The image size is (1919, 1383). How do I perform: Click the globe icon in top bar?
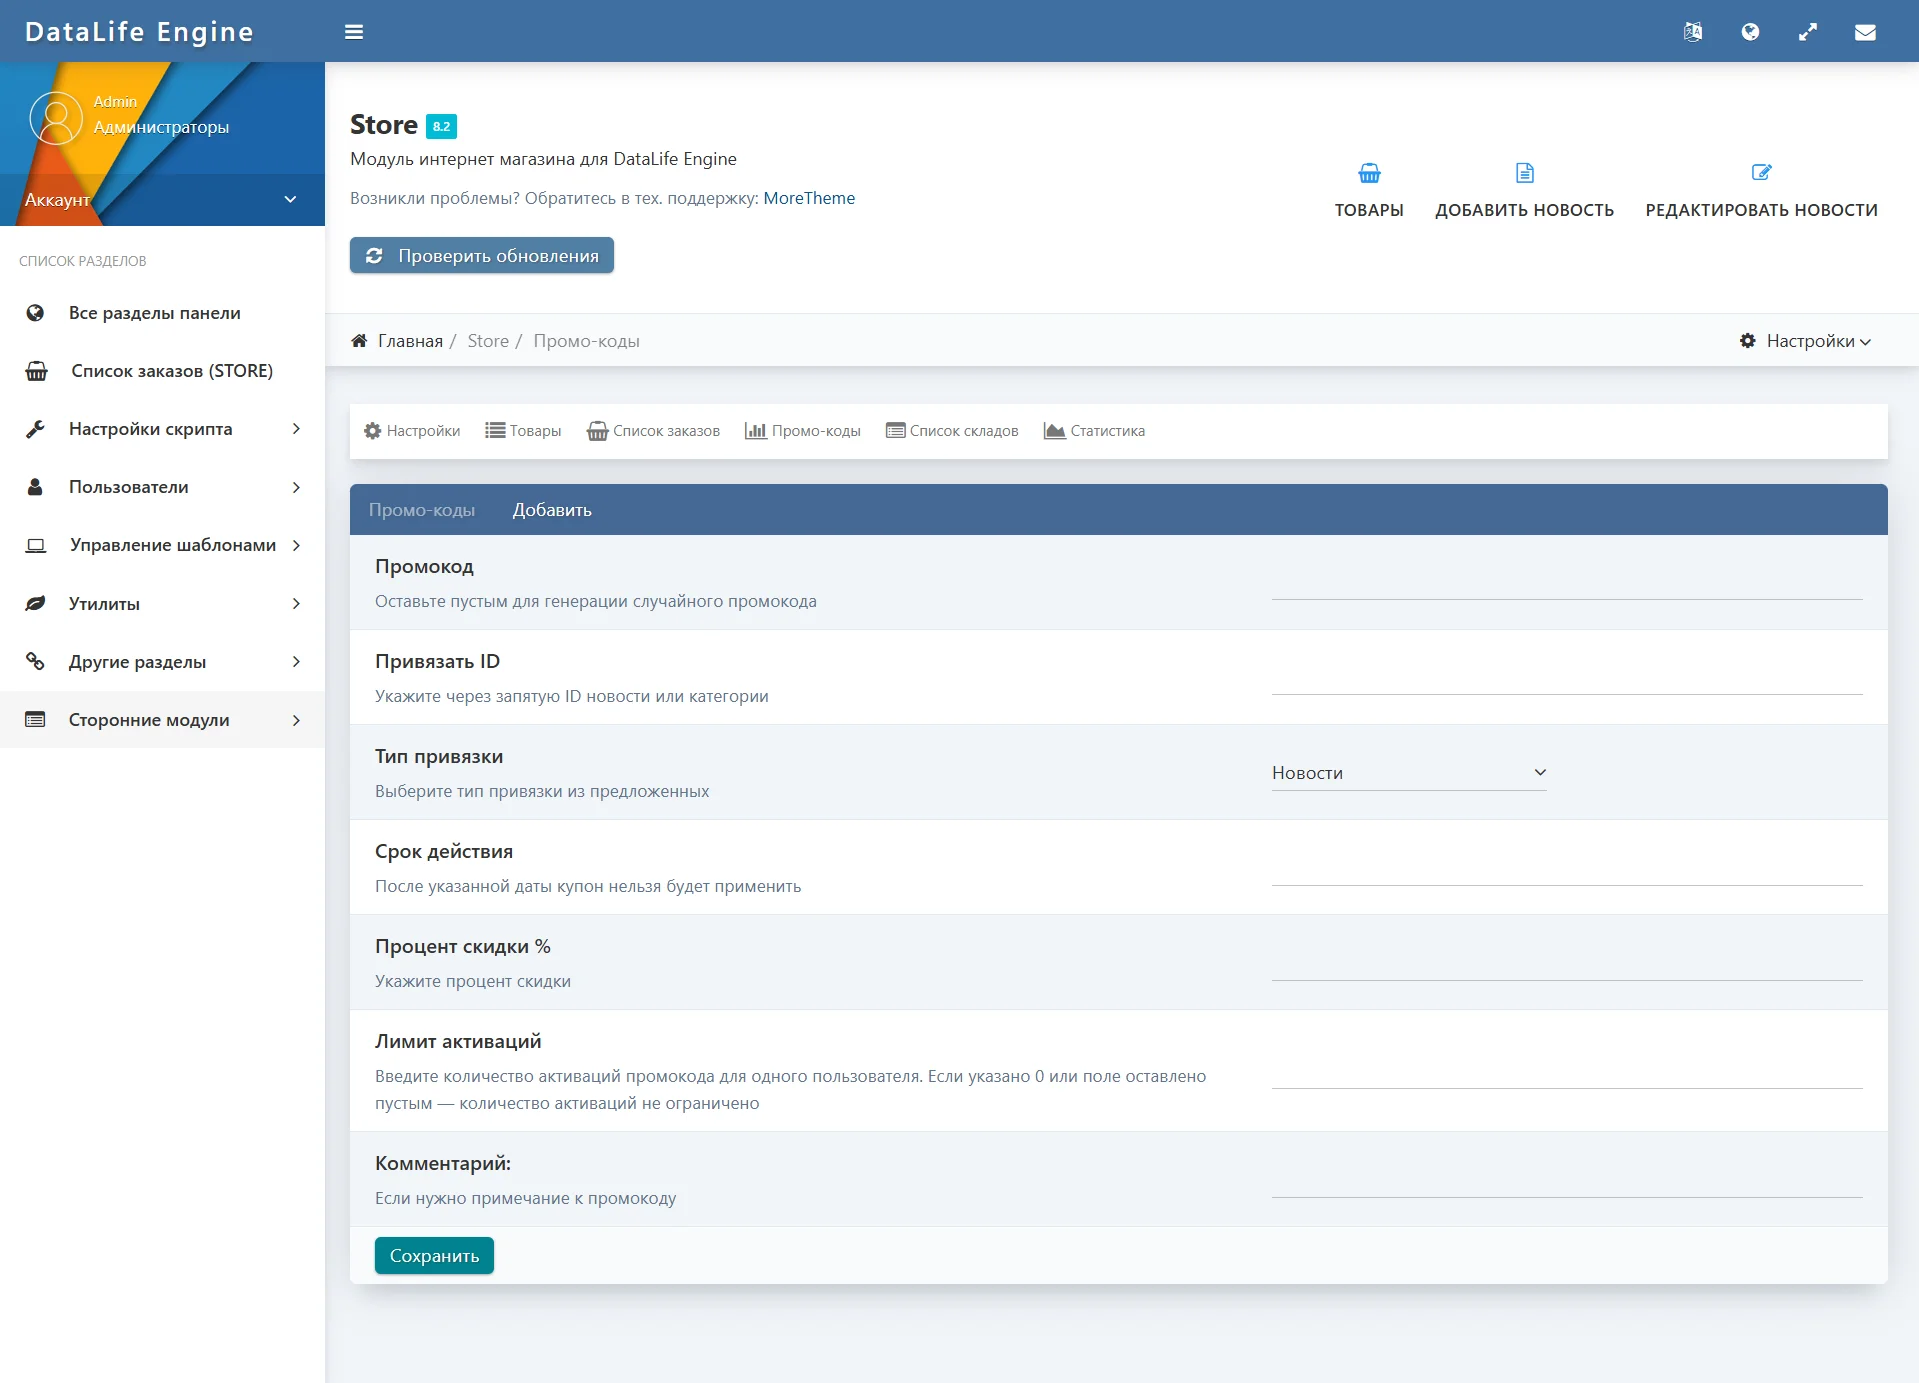click(x=1750, y=32)
